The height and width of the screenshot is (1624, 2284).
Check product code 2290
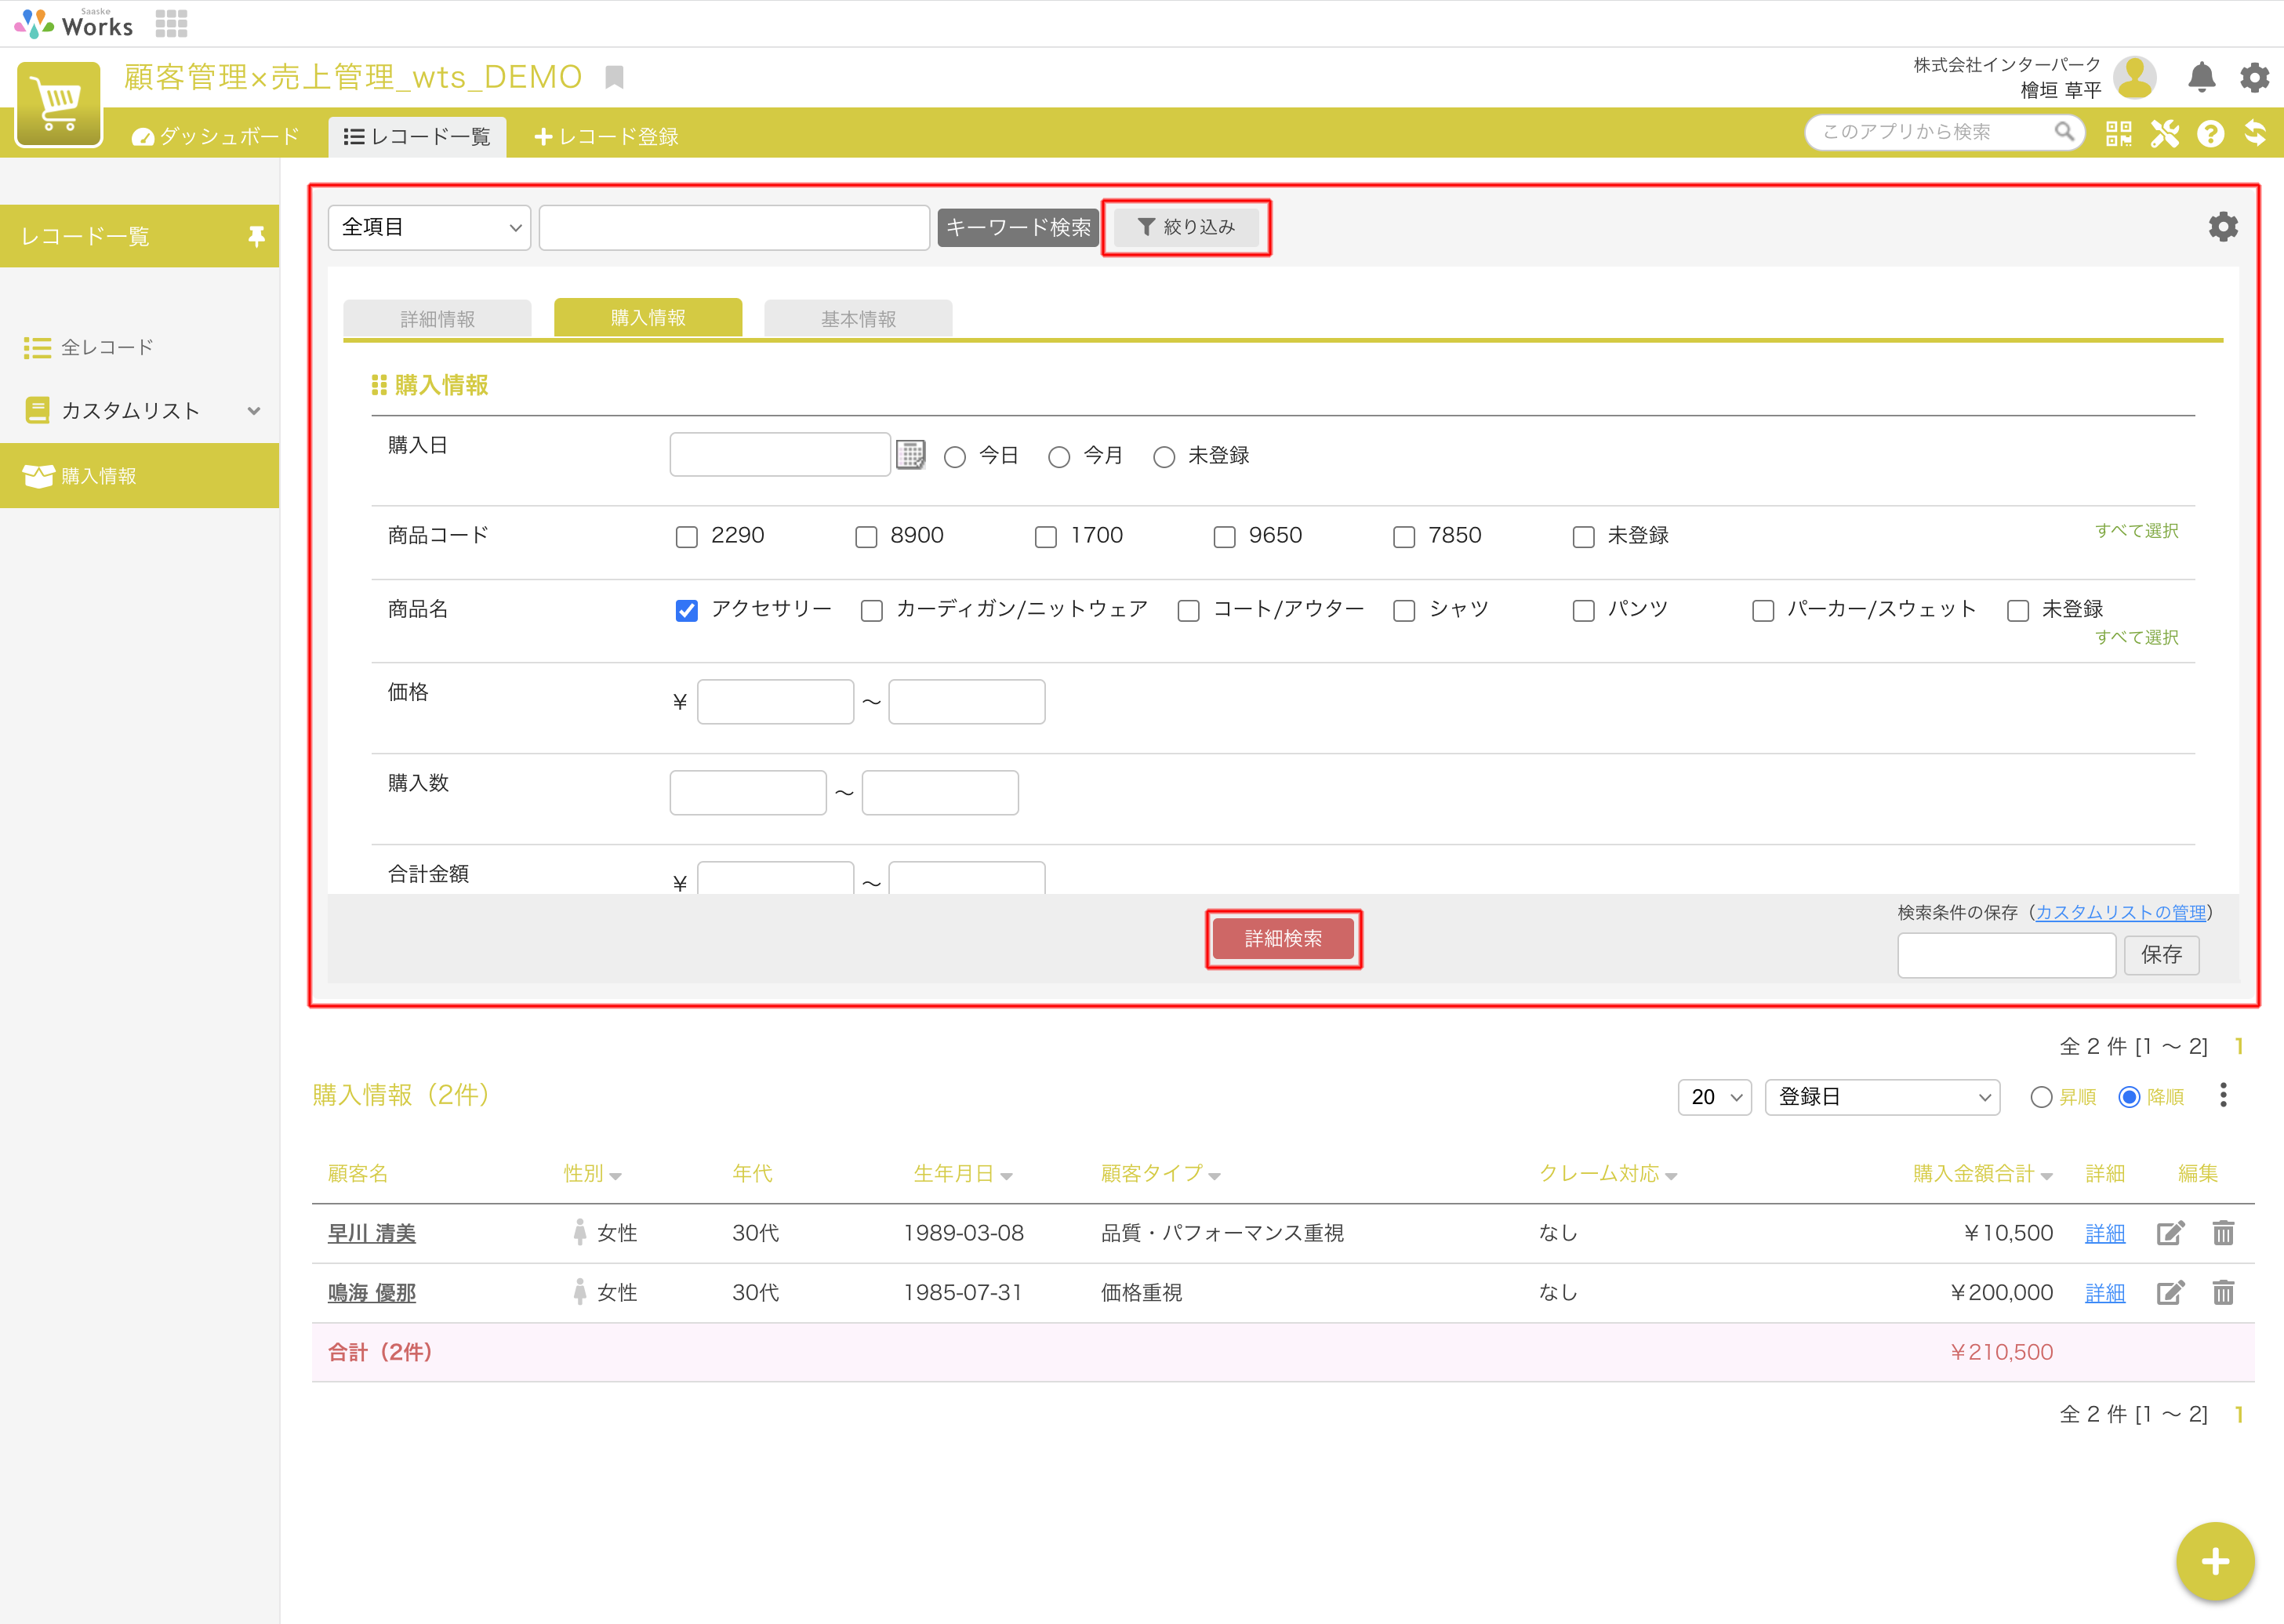coord(686,537)
